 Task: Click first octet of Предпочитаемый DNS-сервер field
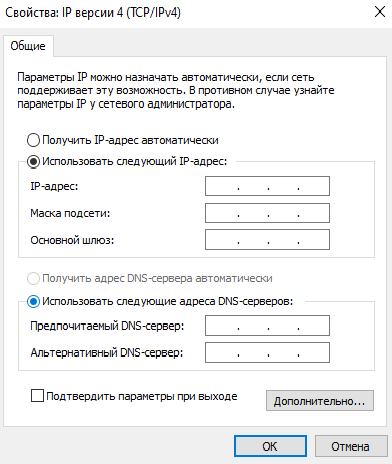click(222, 325)
